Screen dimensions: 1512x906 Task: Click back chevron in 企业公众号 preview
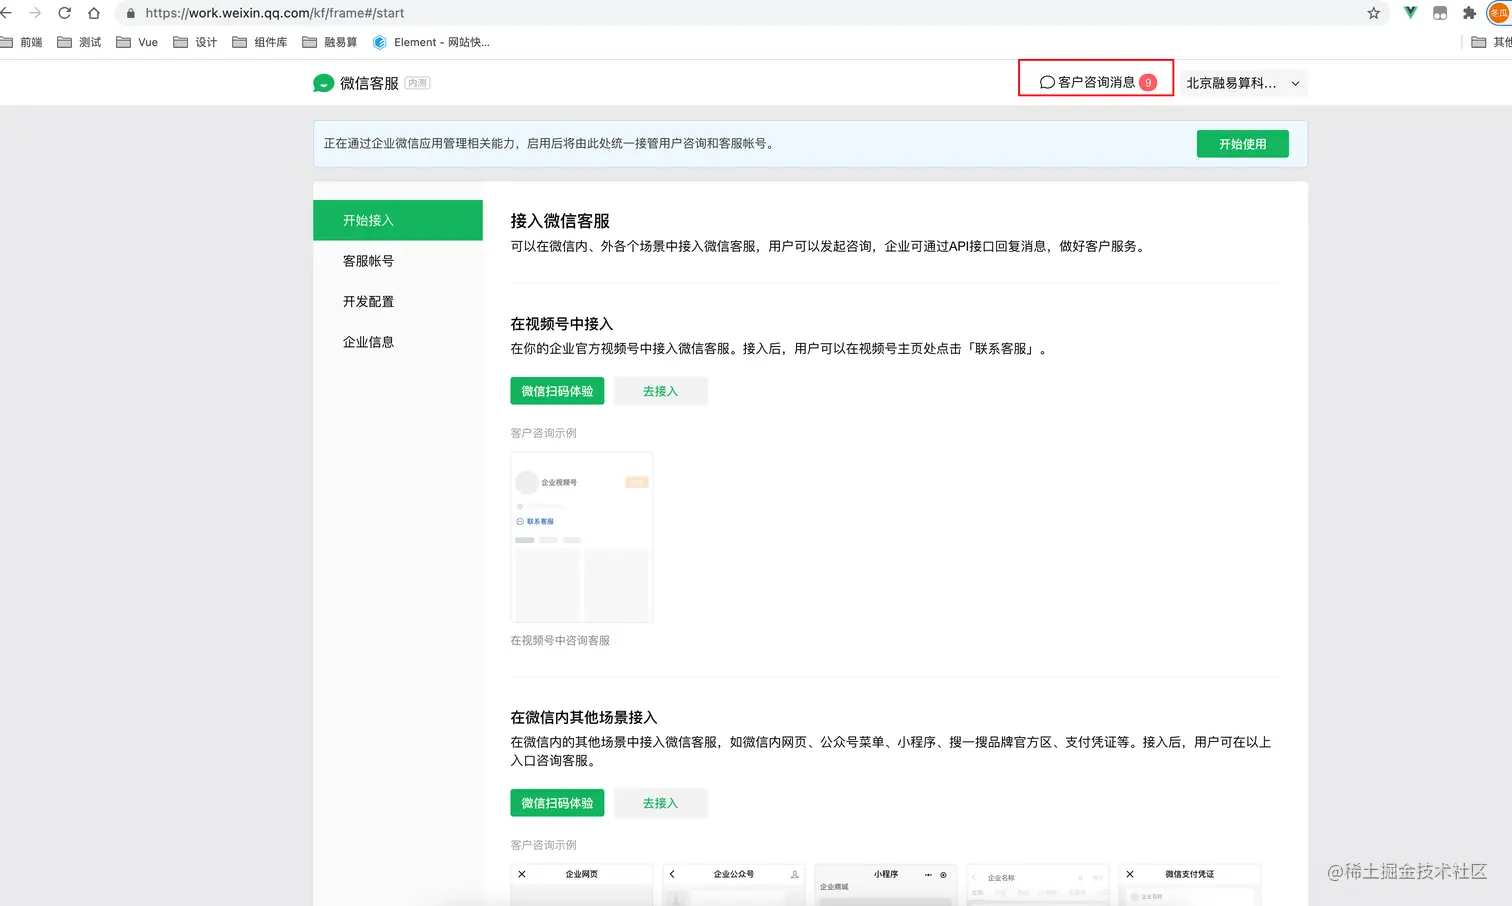(x=672, y=874)
